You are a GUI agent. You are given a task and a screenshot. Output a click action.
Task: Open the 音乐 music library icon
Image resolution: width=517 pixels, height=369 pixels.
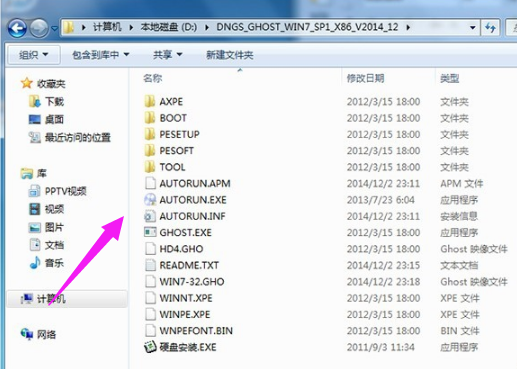34,263
